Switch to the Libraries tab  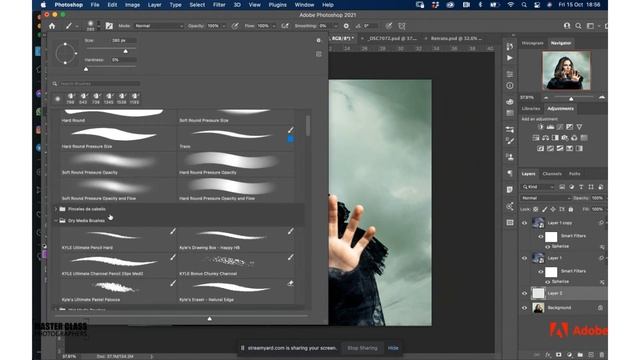coord(531,109)
